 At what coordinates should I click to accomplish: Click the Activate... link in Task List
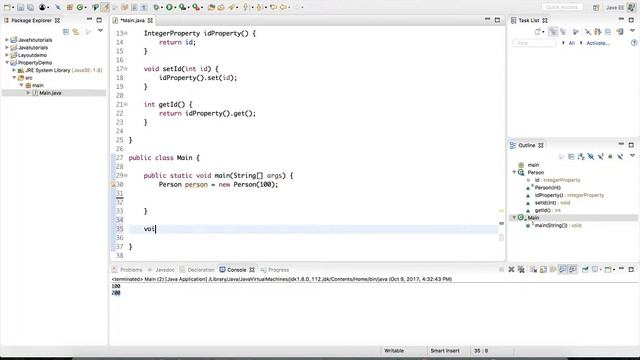click(x=598, y=43)
